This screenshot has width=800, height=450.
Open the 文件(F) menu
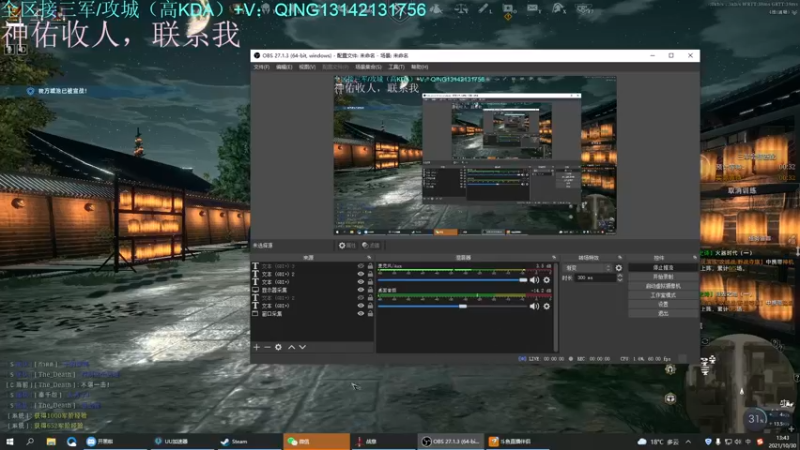[261, 67]
